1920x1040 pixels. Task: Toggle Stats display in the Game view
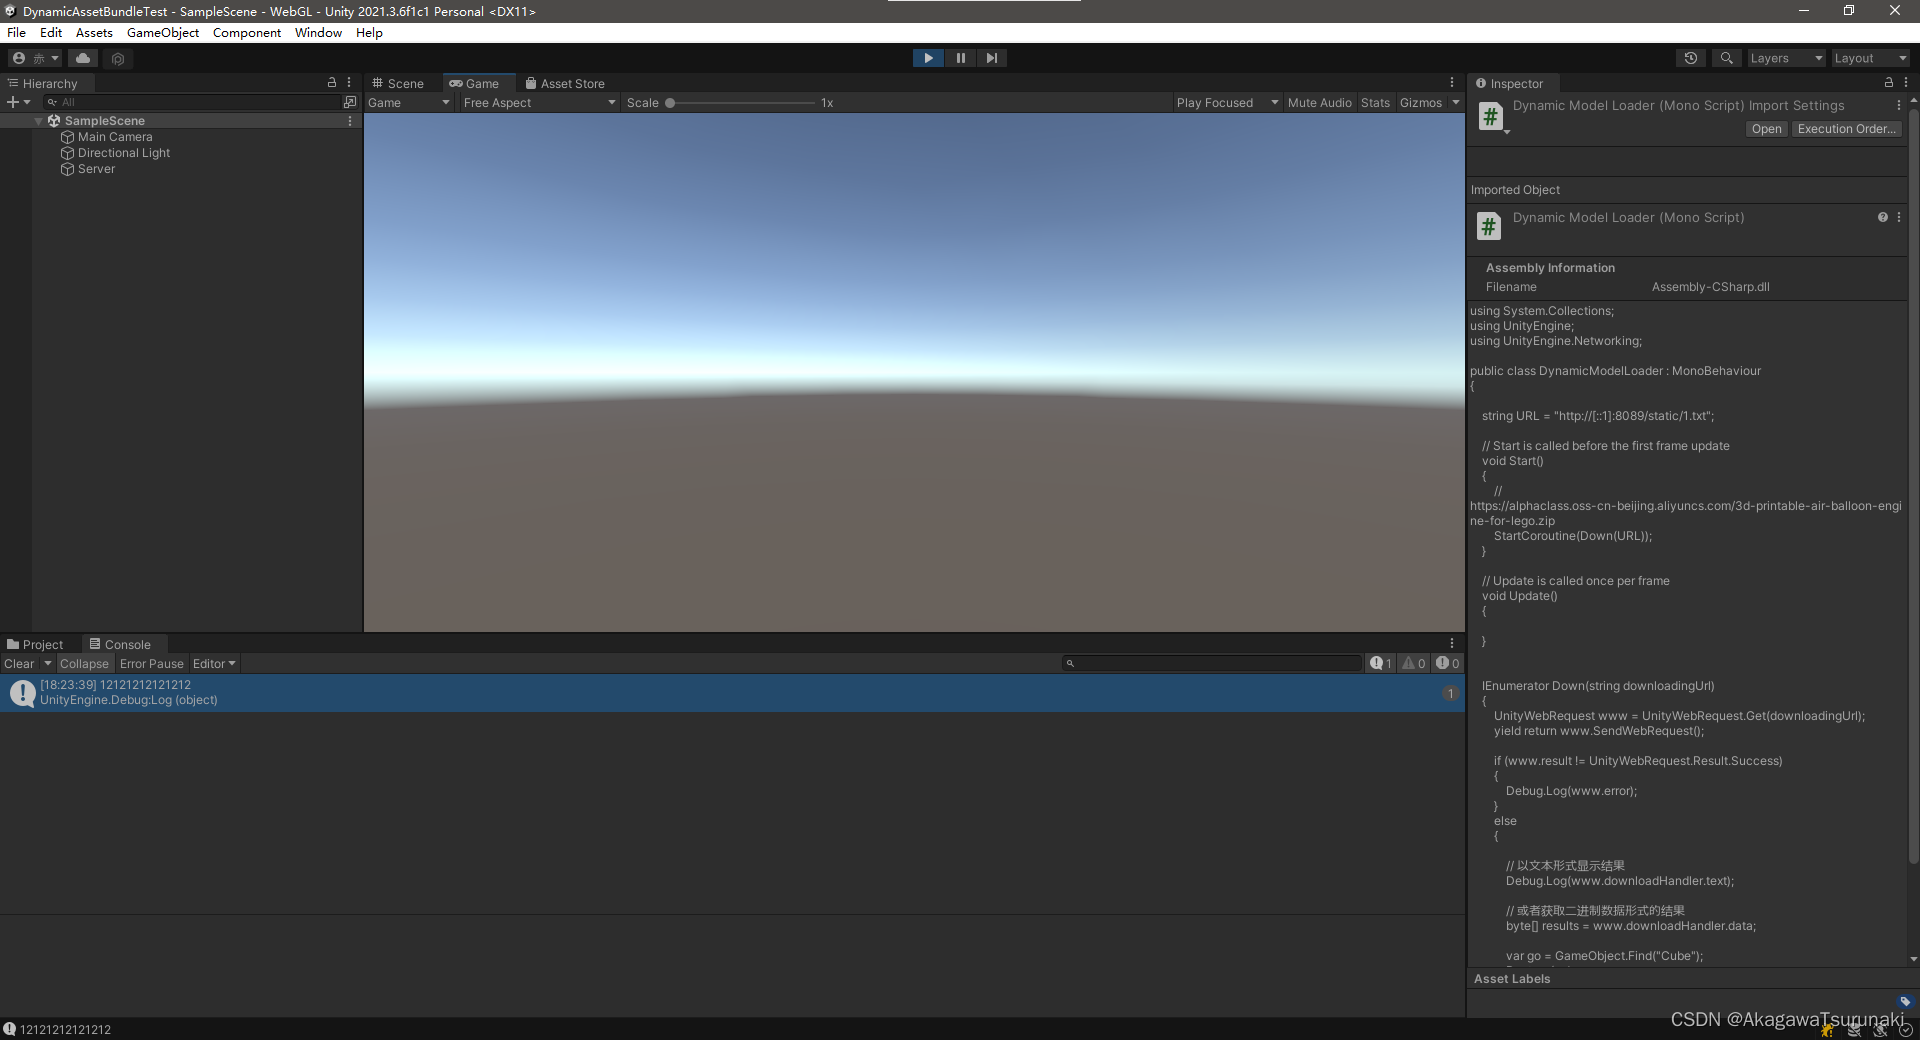(1375, 102)
